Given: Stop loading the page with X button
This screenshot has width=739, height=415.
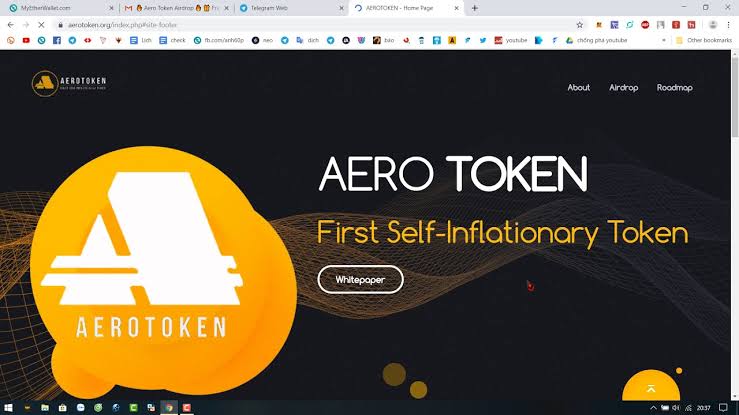Looking at the screenshot, I should [41, 25].
